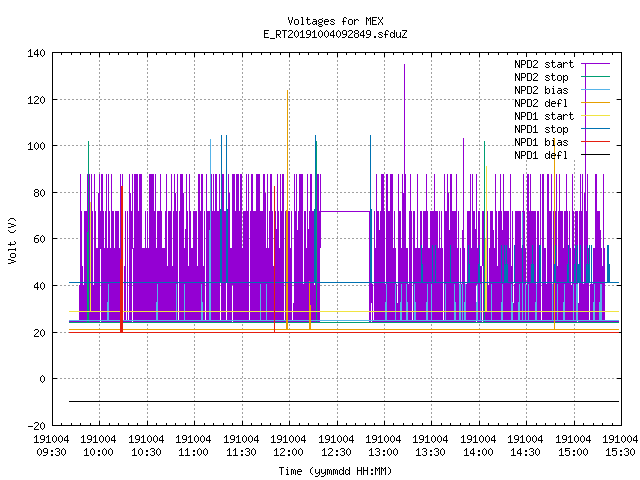The height and width of the screenshot is (480, 640).
Task: Click the x-axis tick label 11:00
Action: coord(193,452)
